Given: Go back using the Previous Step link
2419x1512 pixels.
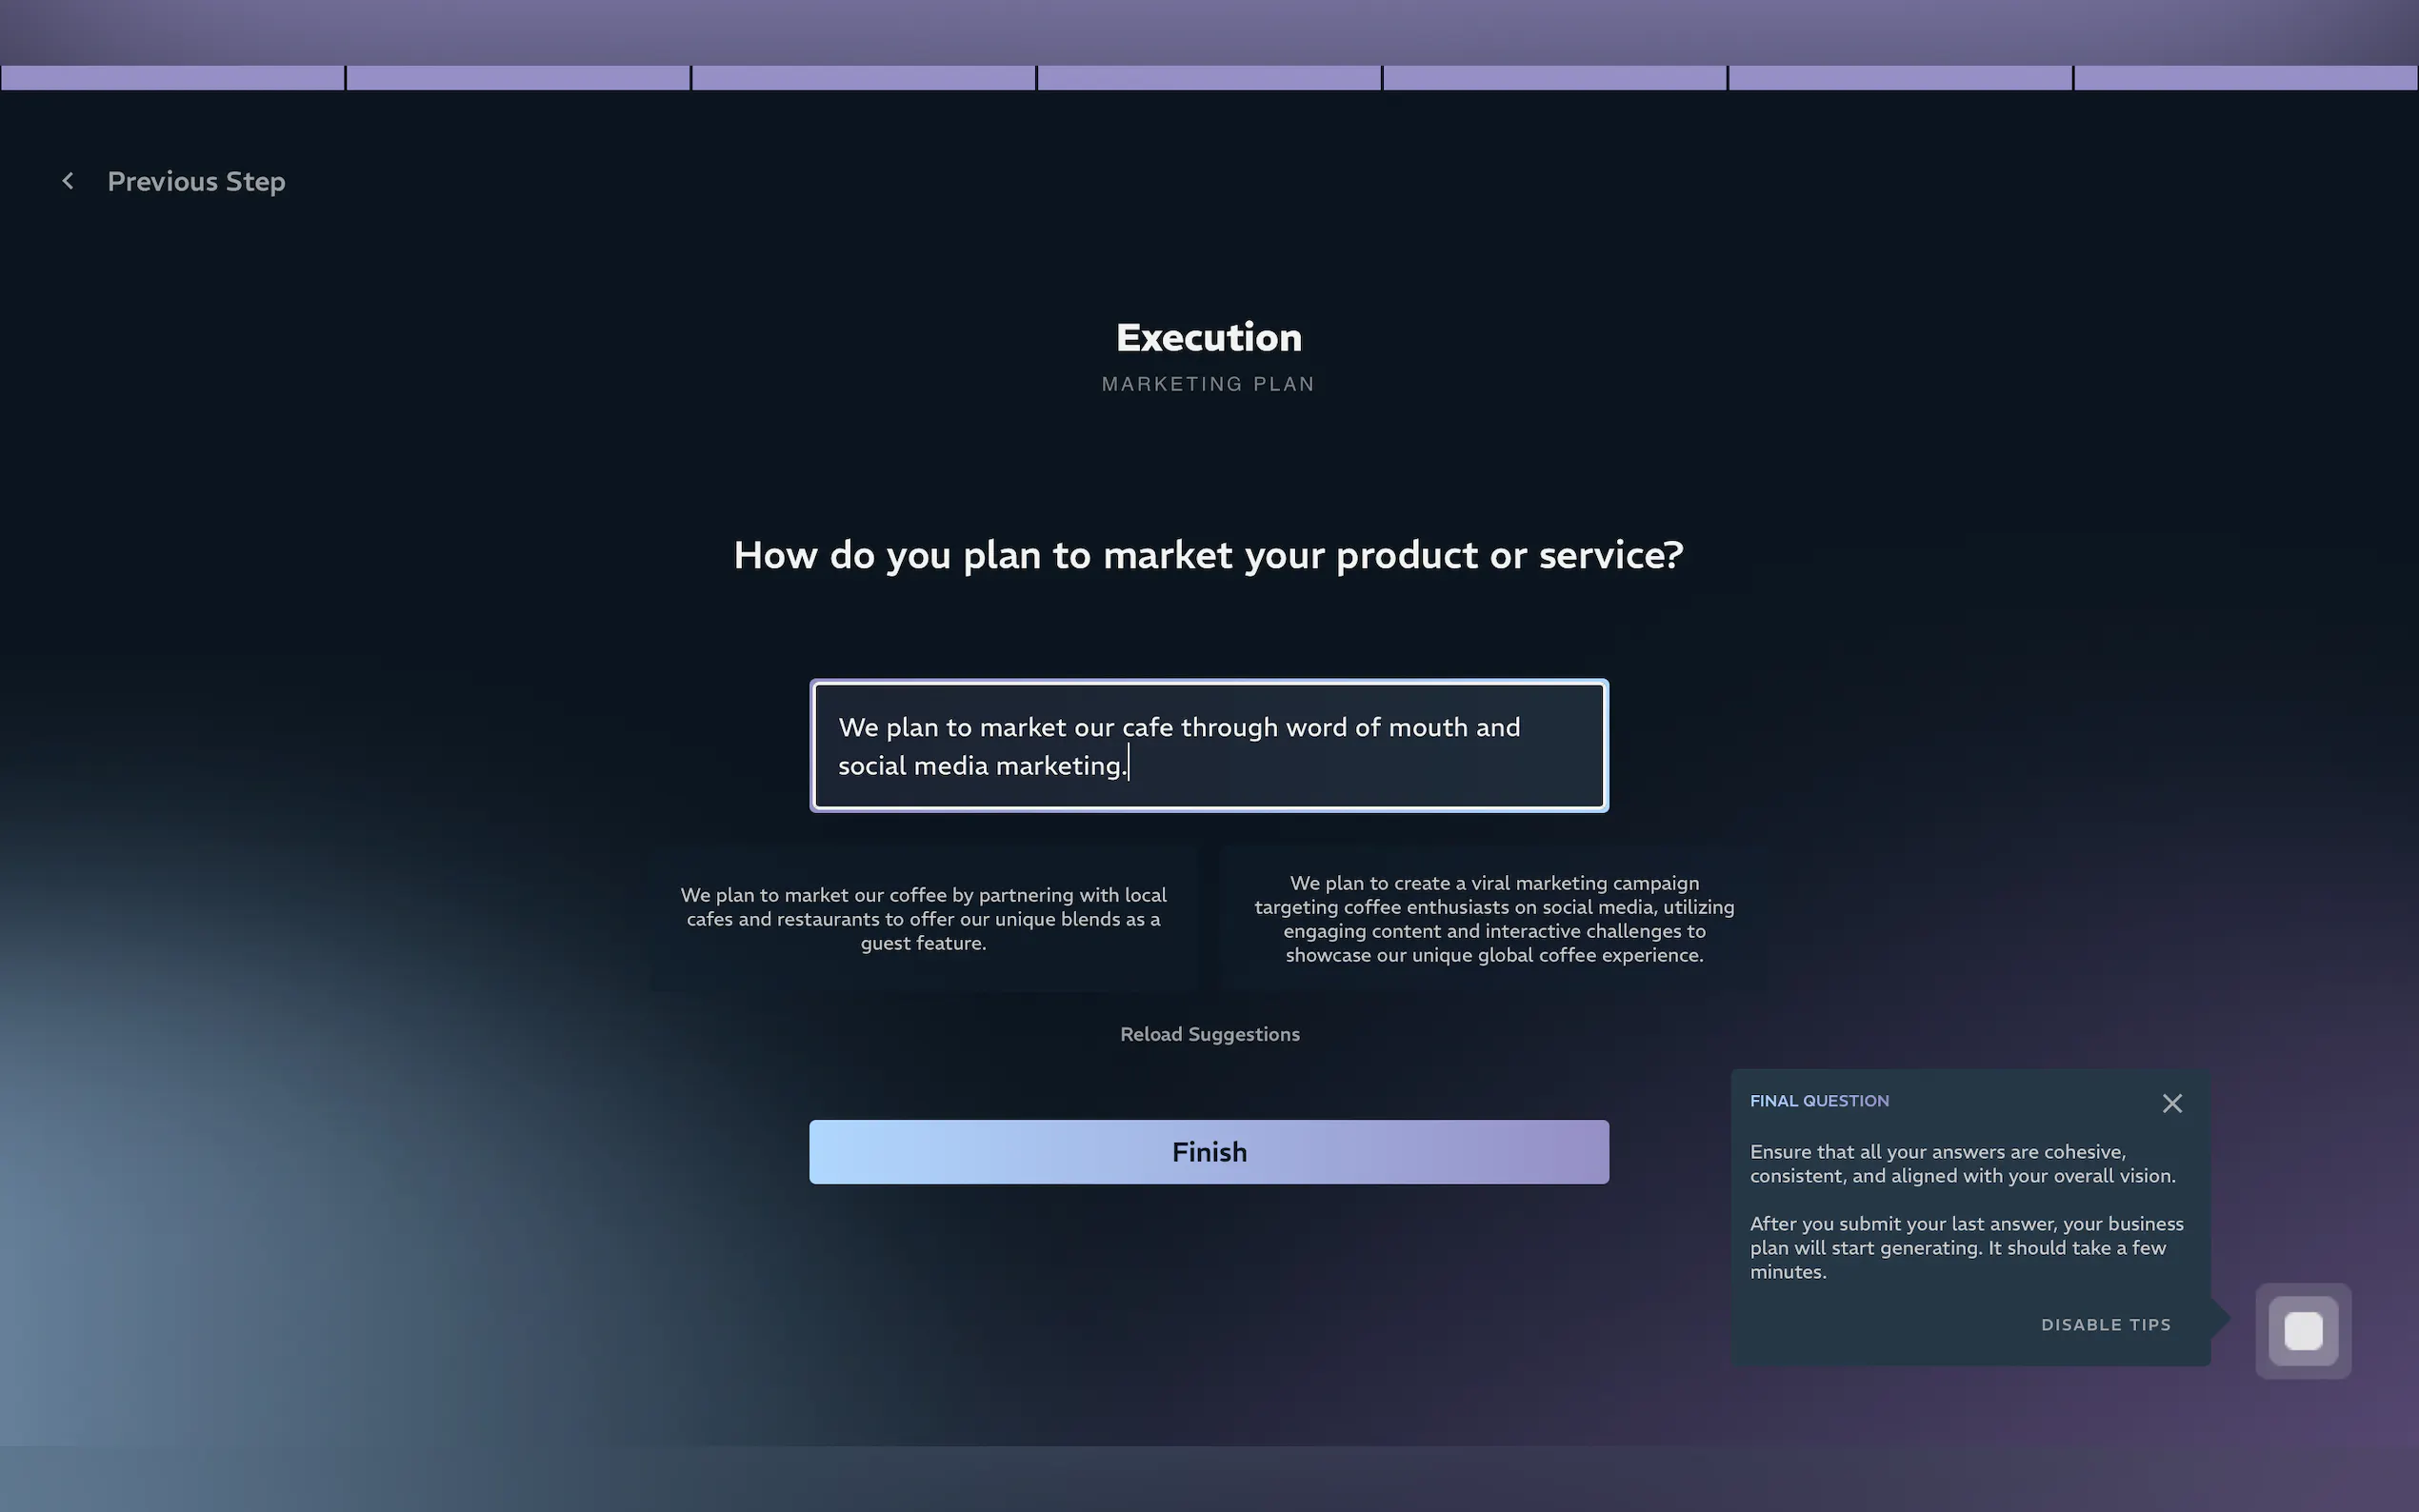Looking at the screenshot, I should click(196, 181).
